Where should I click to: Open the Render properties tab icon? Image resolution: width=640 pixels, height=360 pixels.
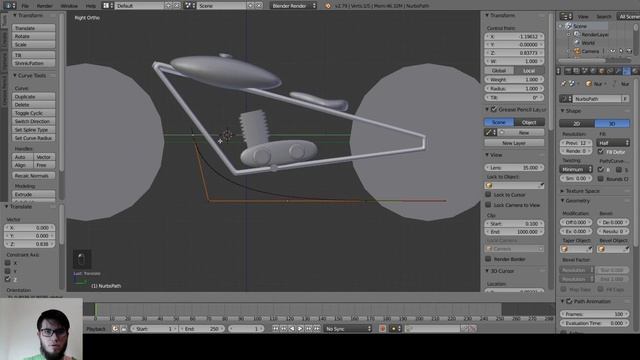pos(568,71)
